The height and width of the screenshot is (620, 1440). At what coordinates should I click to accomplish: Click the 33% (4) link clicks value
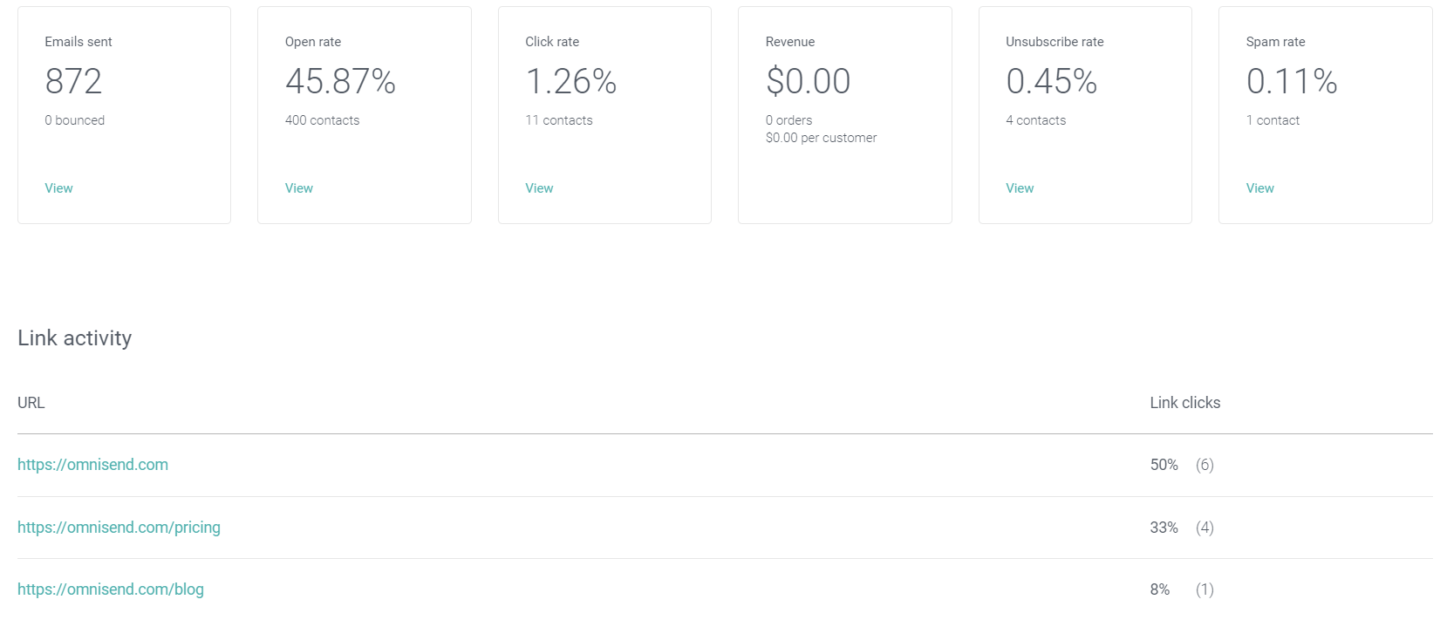tap(1182, 527)
